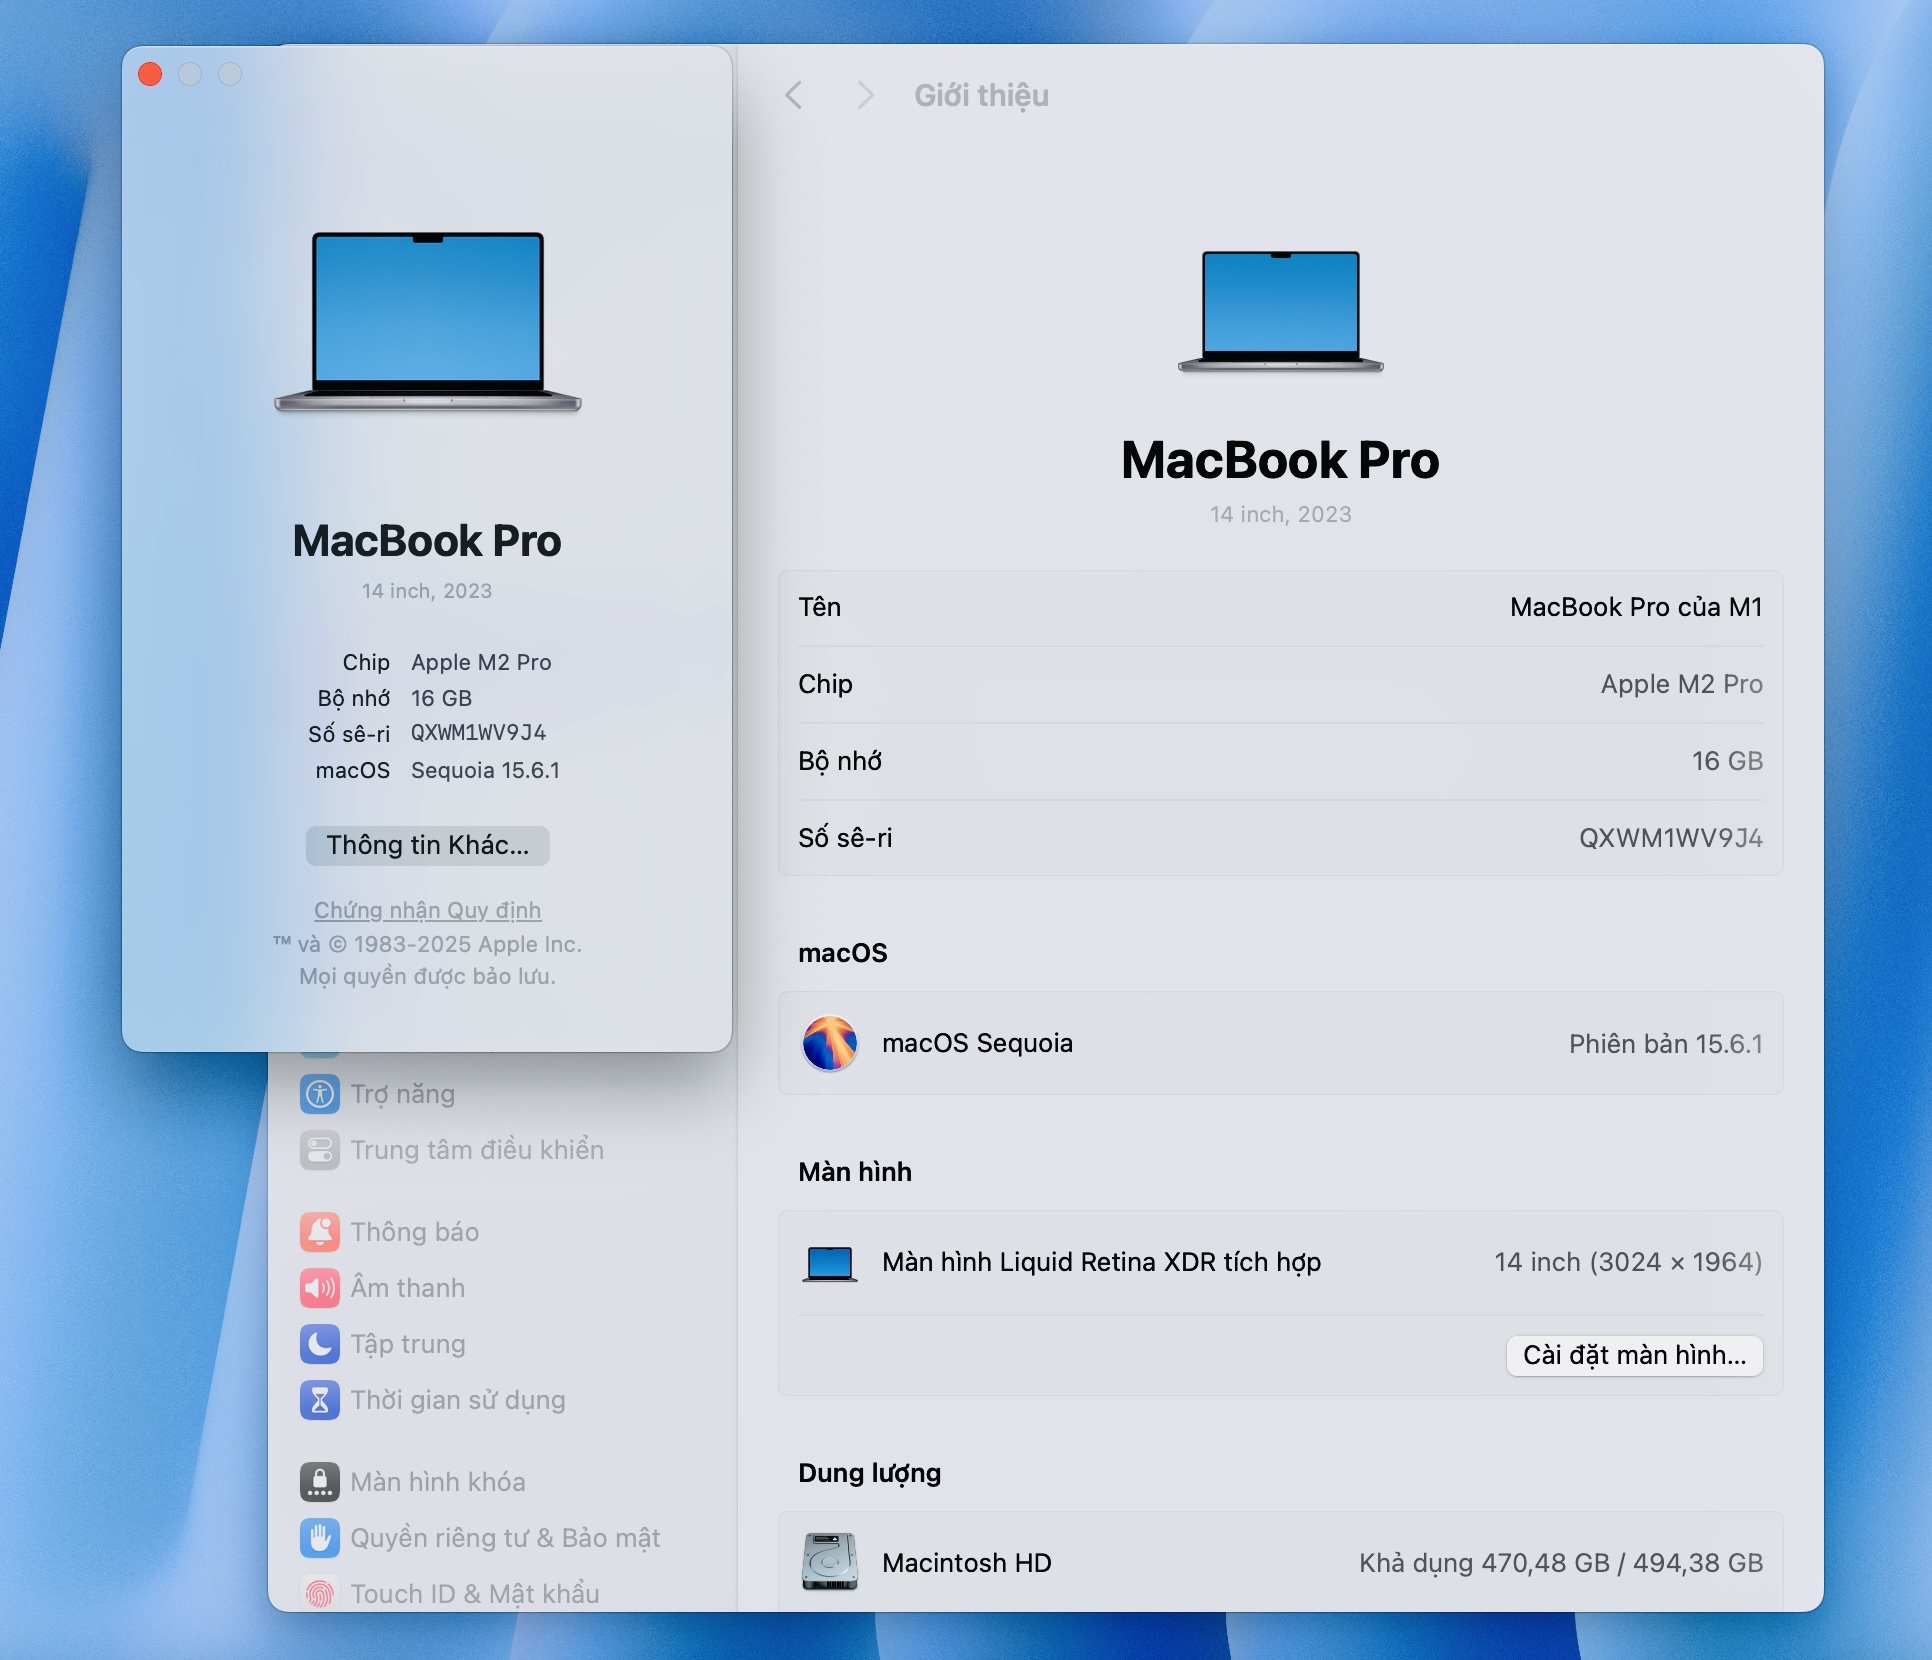Screen dimensions: 1932x1660
Task: Click the macOS Sequoia logo icon
Action: click(829, 1043)
